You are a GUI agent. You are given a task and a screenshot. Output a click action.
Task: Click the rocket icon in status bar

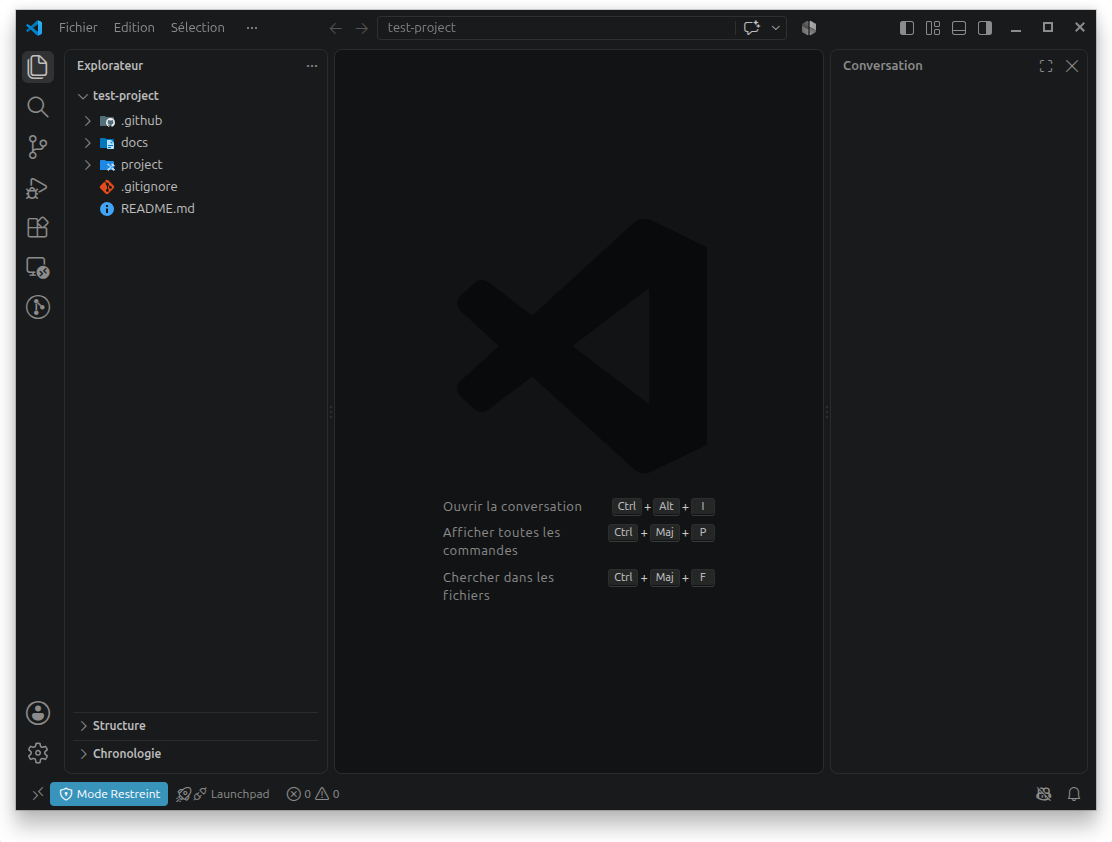click(184, 794)
